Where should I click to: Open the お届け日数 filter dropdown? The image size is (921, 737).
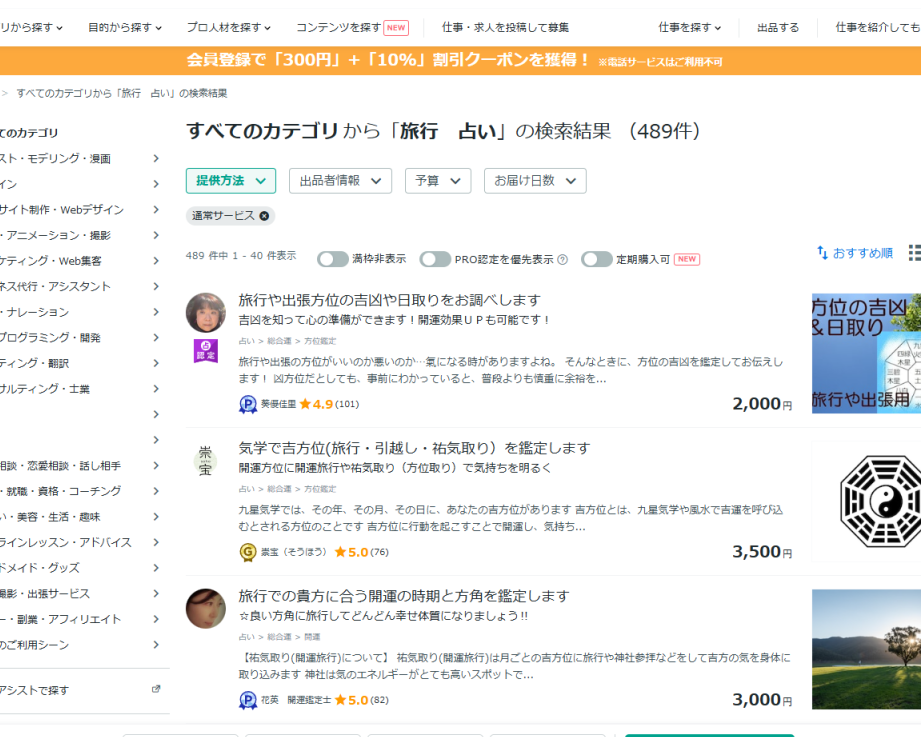(x=535, y=181)
